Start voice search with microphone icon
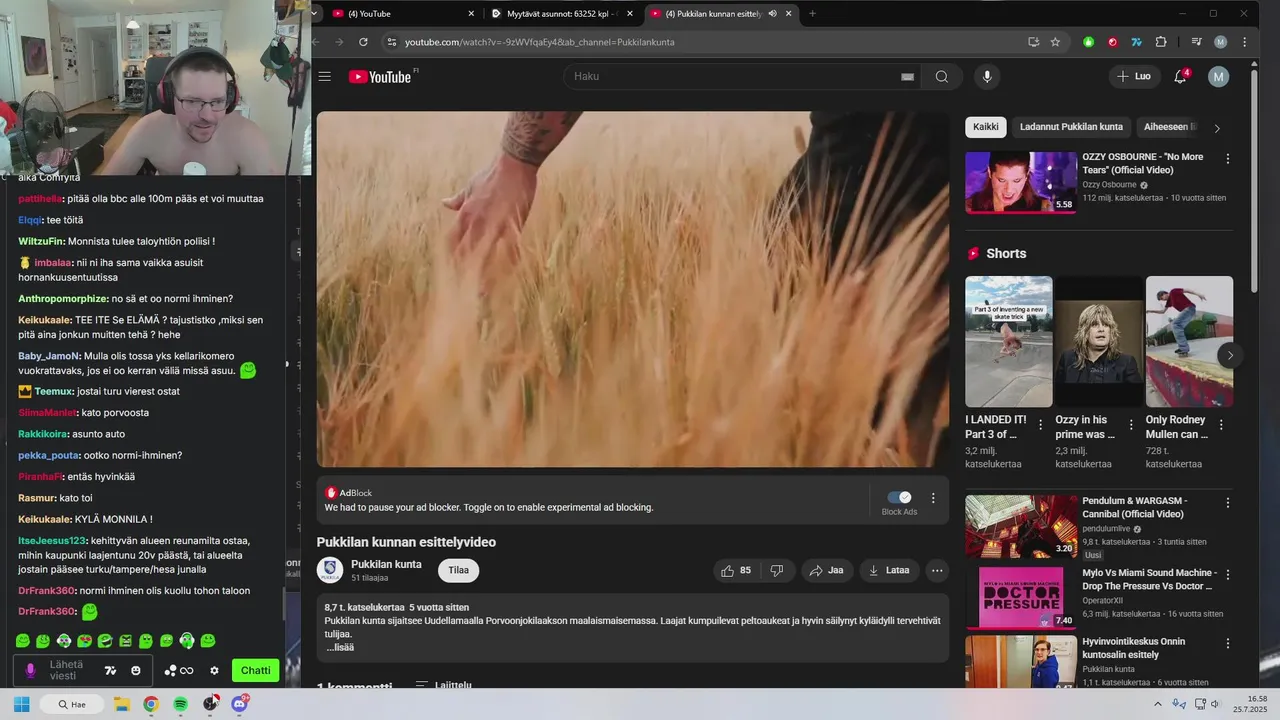 [987, 77]
